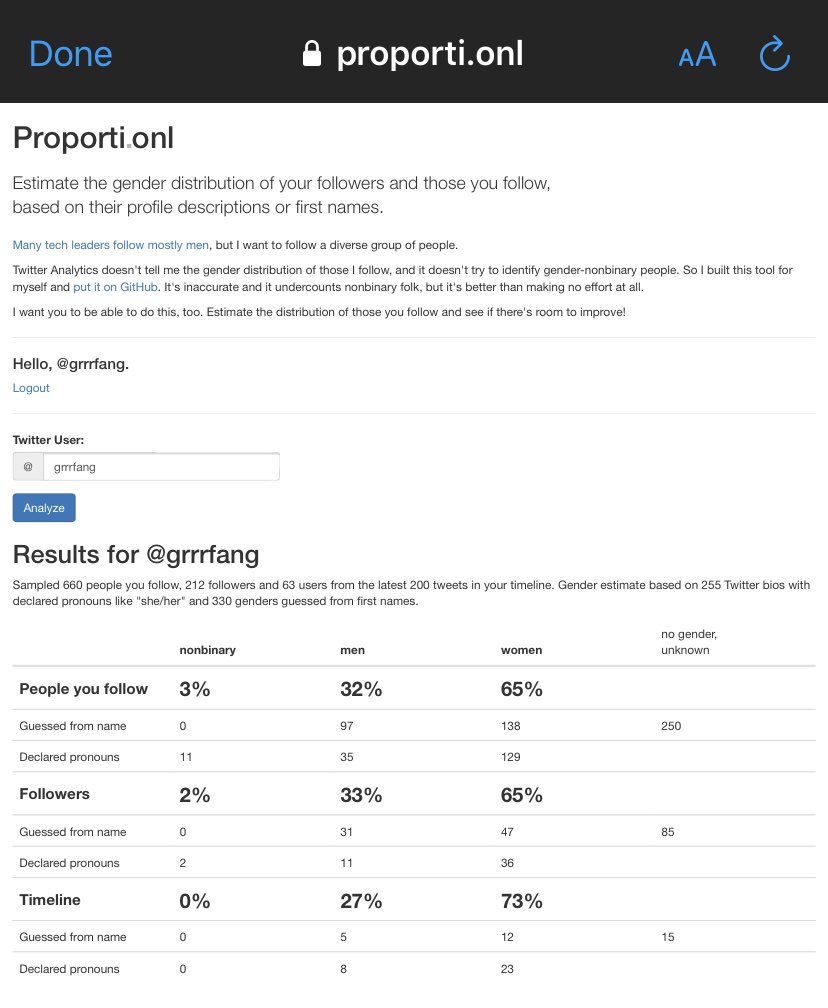The width and height of the screenshot is (828, 1008).
Task: Click the Analyze button
Action: point(44,508)
